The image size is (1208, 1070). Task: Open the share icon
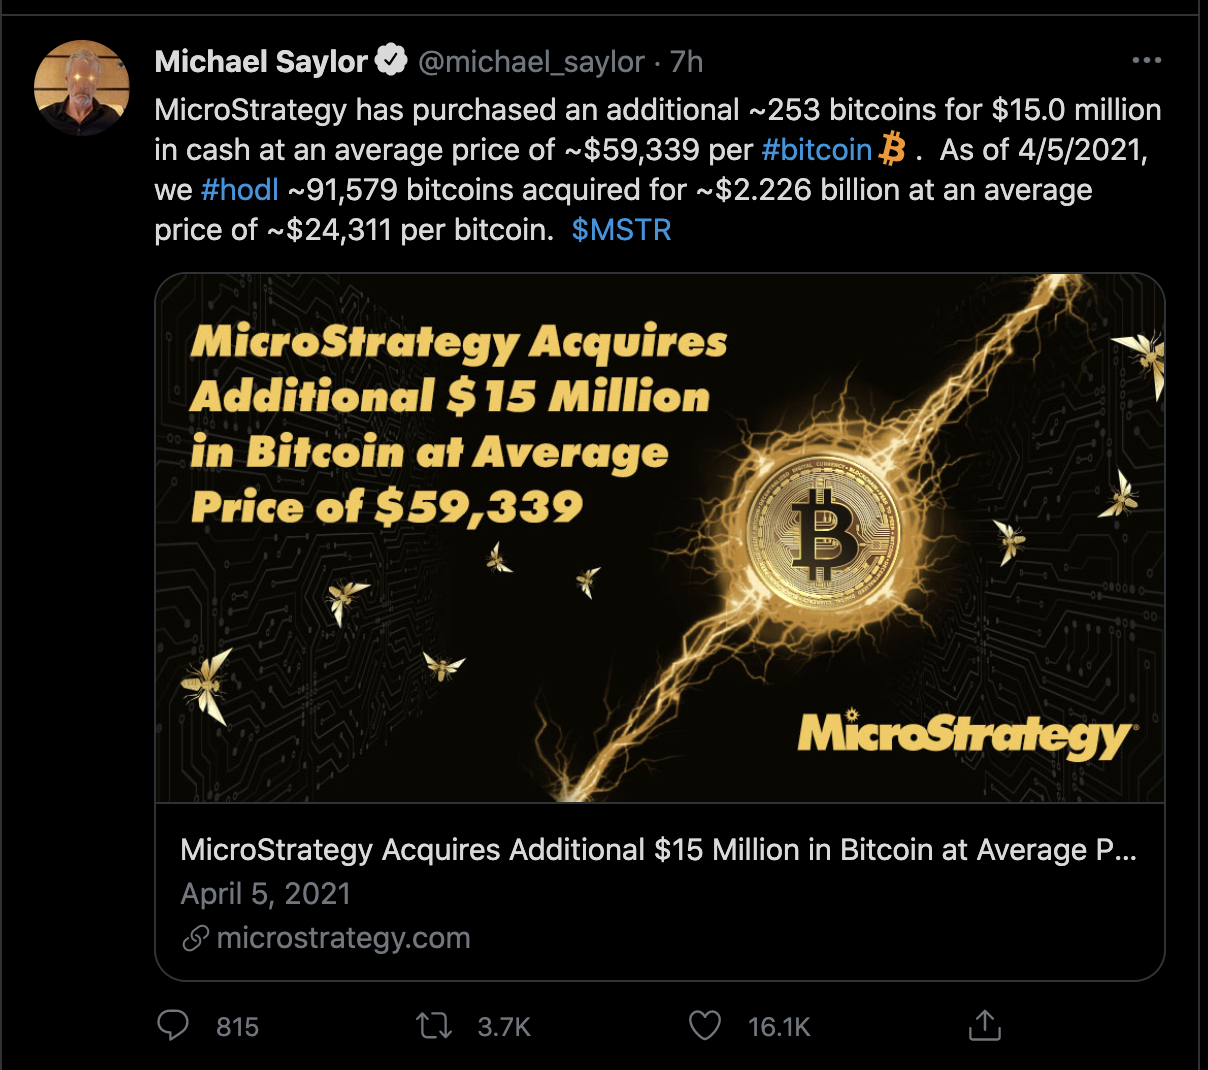(985, 1025)
